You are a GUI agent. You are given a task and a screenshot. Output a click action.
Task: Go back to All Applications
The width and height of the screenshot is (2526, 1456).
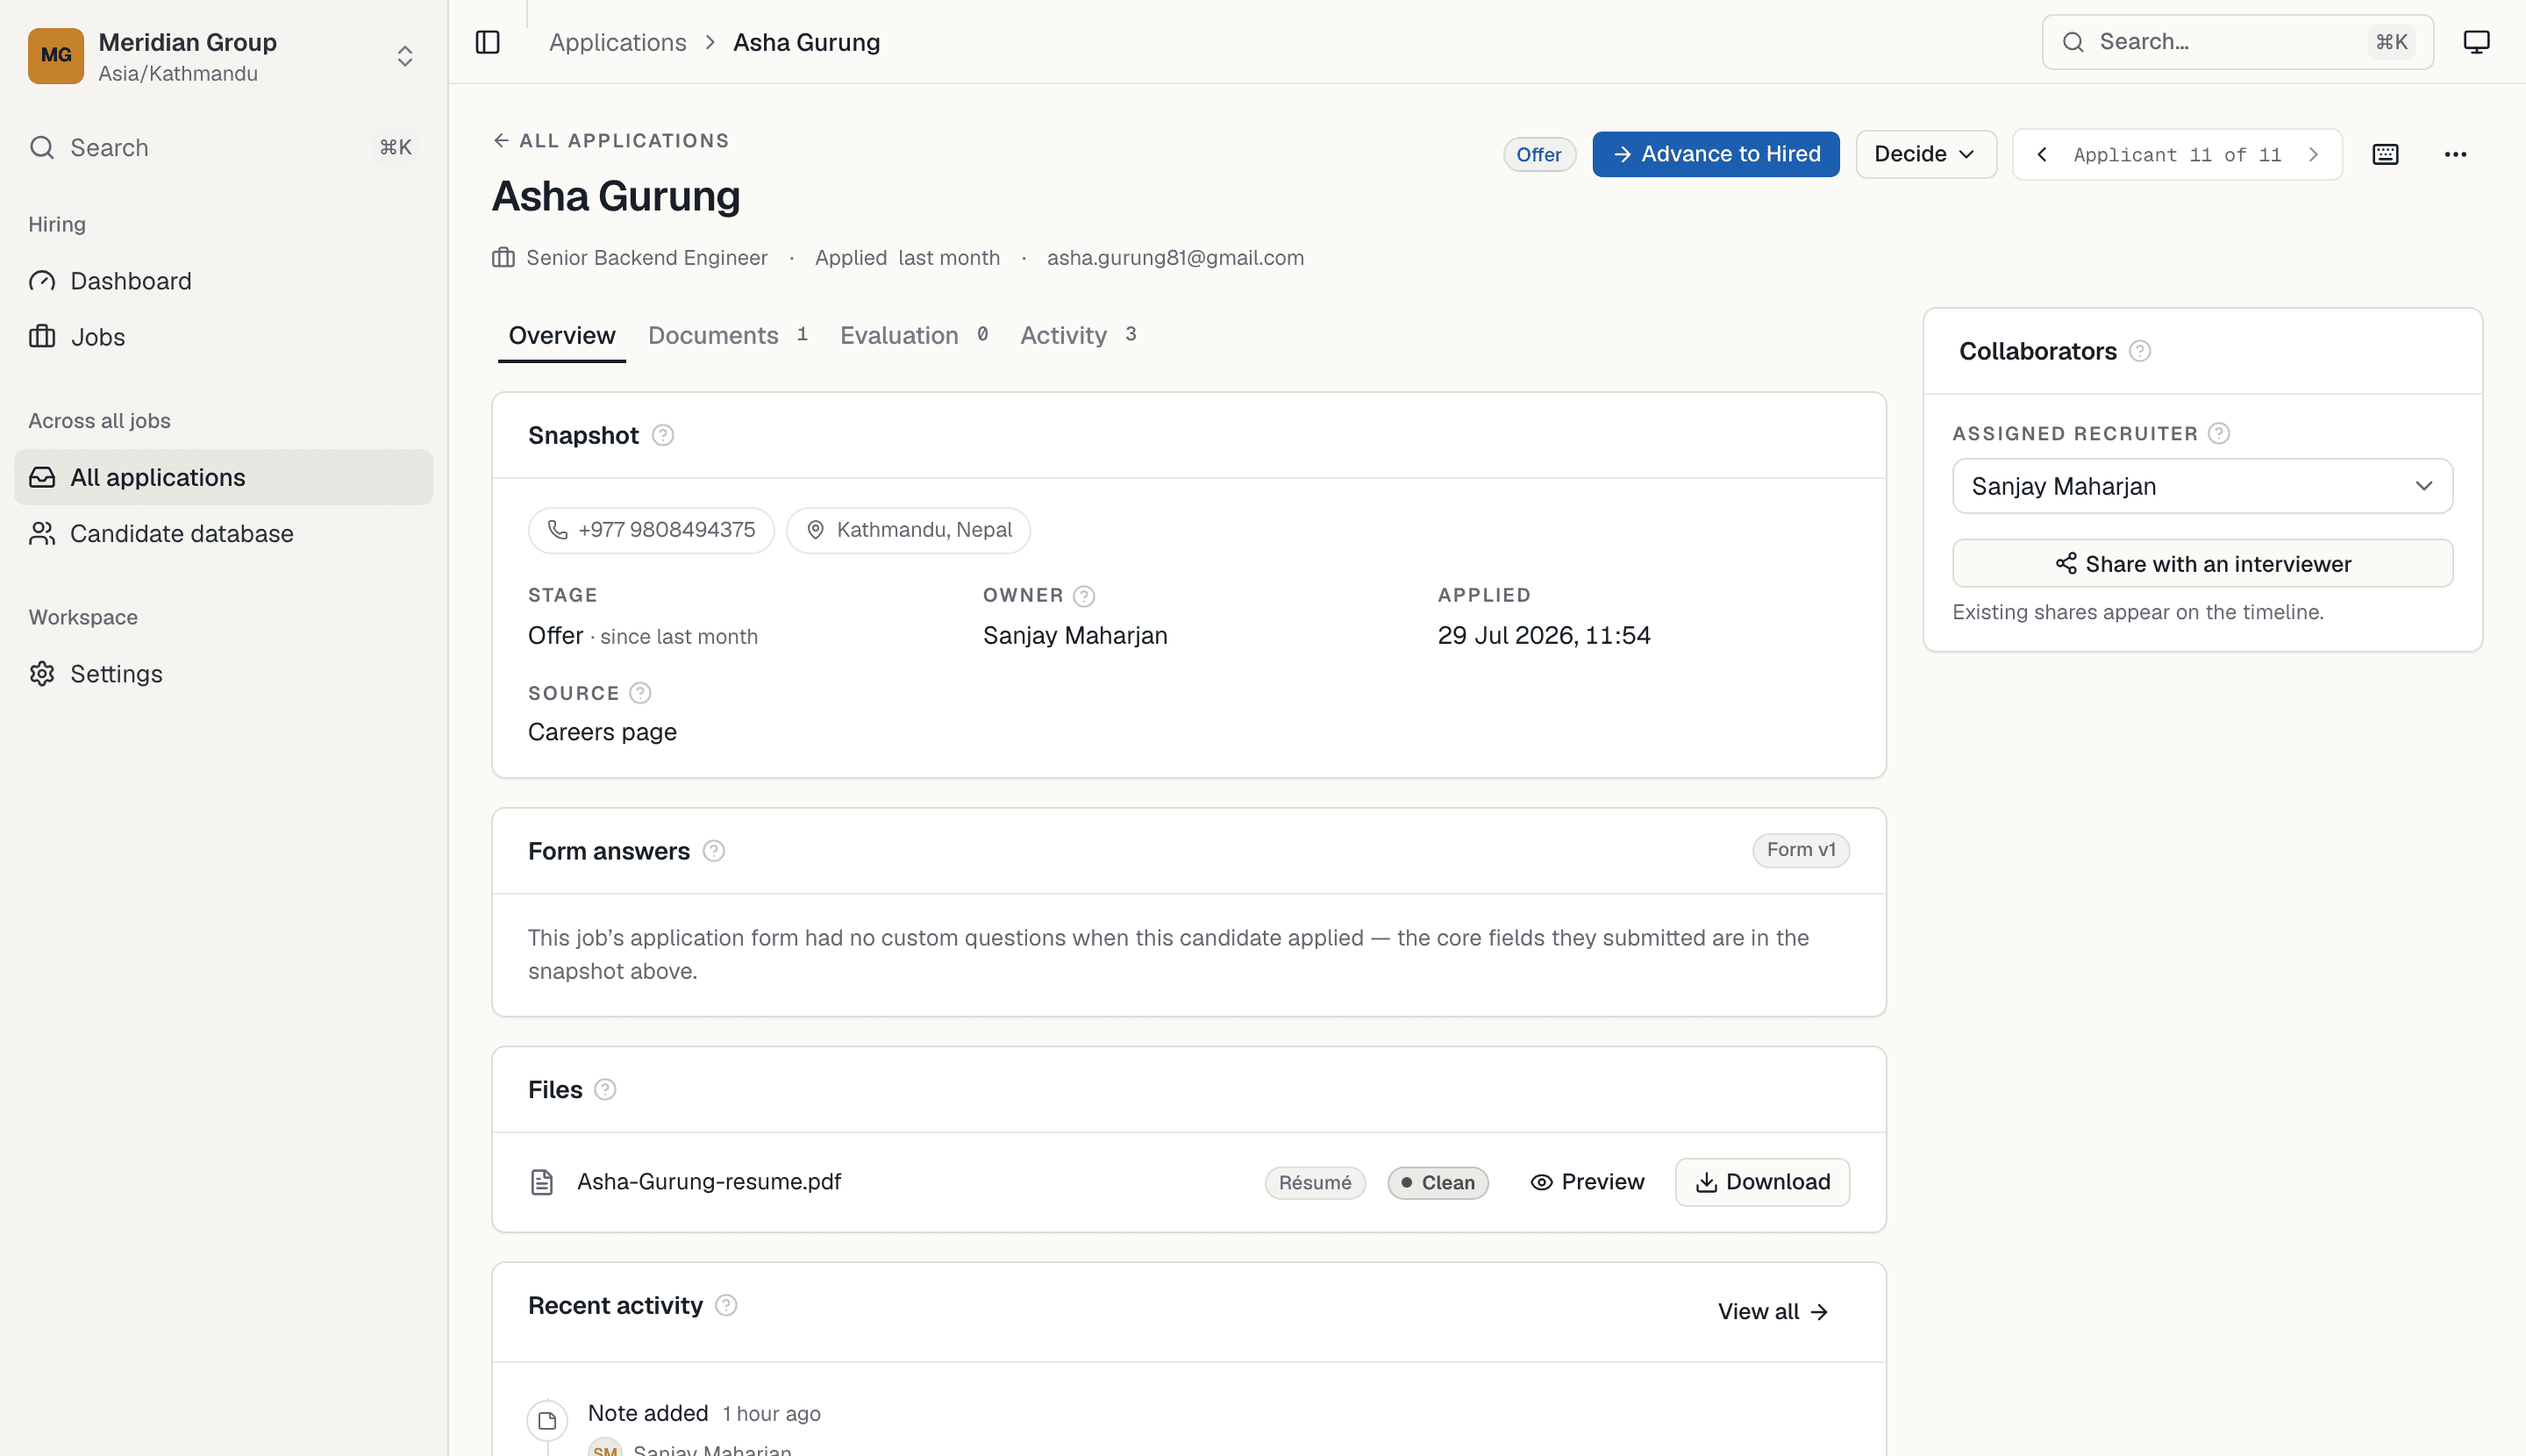click(611, 141)
